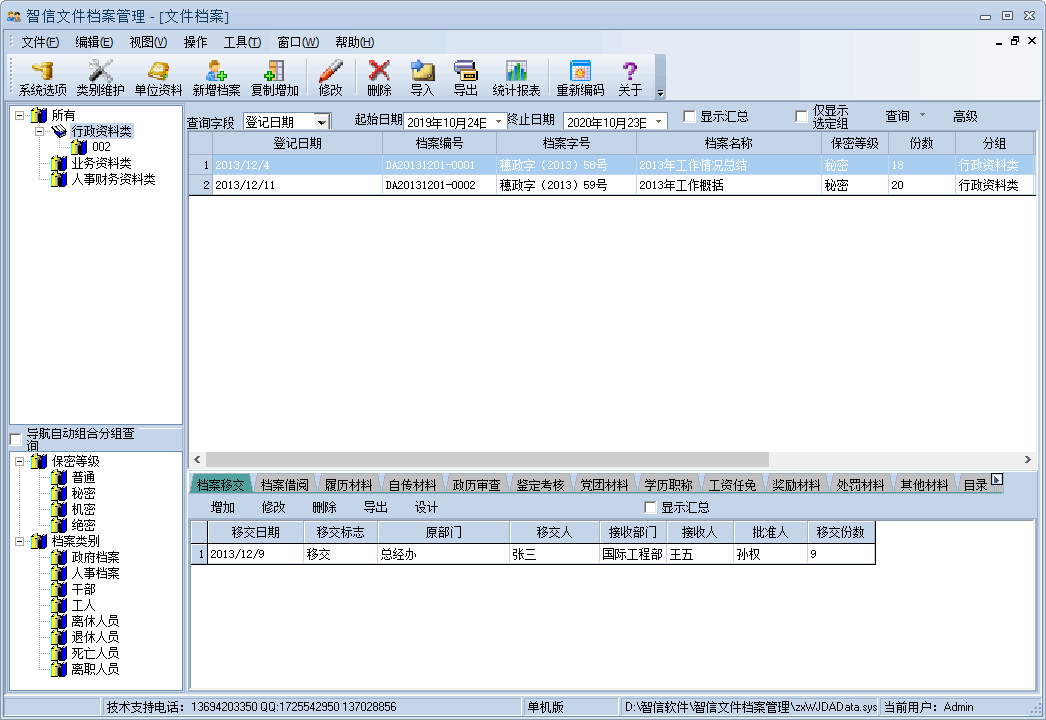Expand the toolbar overflow arrow

click(660, 93)
